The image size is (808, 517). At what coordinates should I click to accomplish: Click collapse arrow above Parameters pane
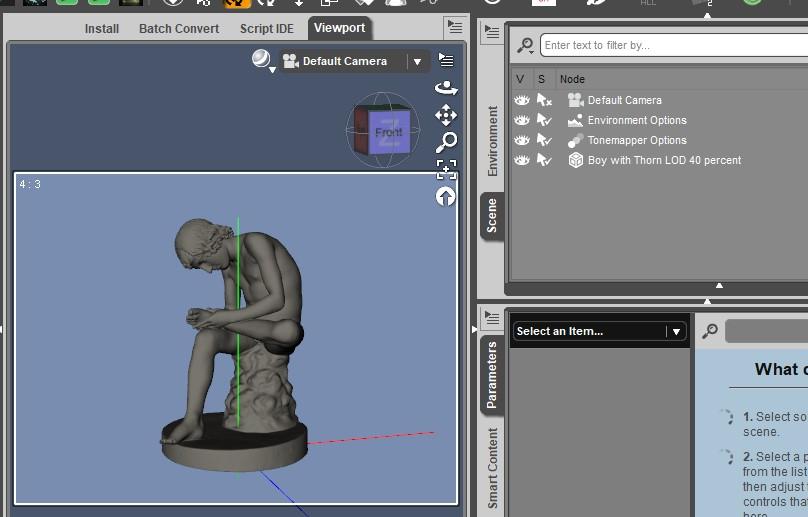coord(708,301)
